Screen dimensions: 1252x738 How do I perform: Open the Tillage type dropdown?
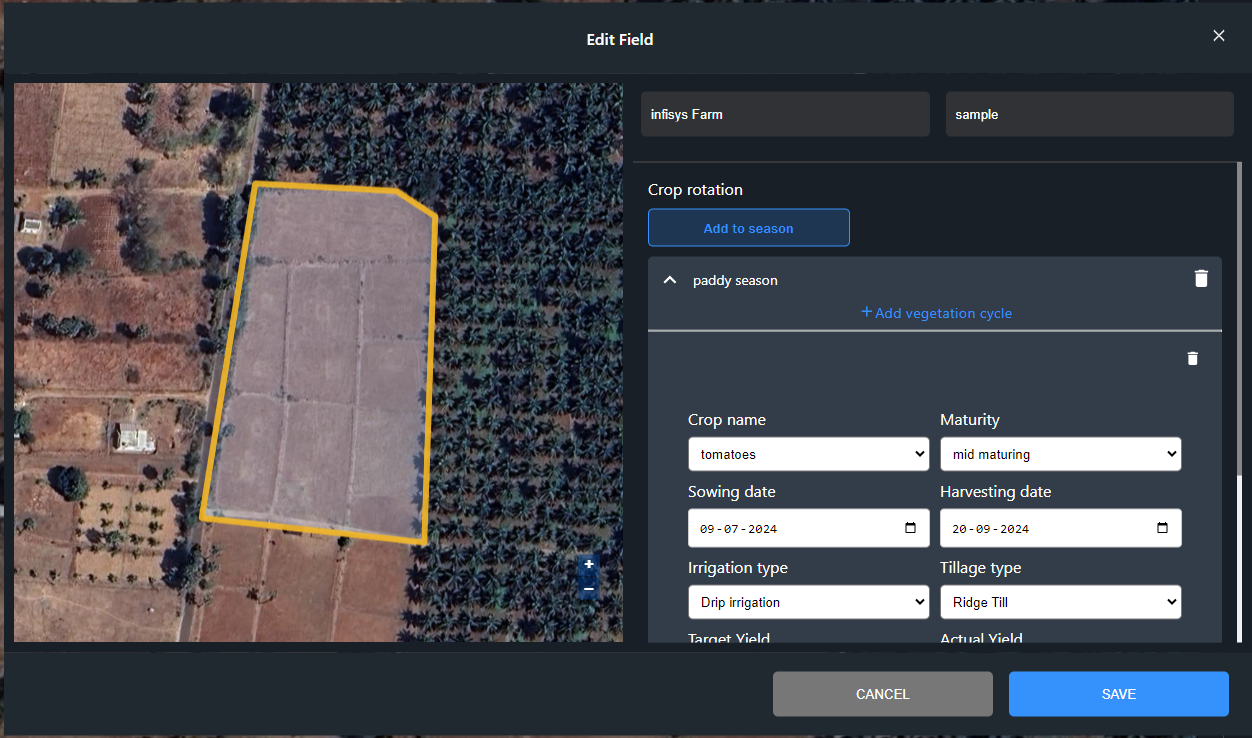point(1060,602)
